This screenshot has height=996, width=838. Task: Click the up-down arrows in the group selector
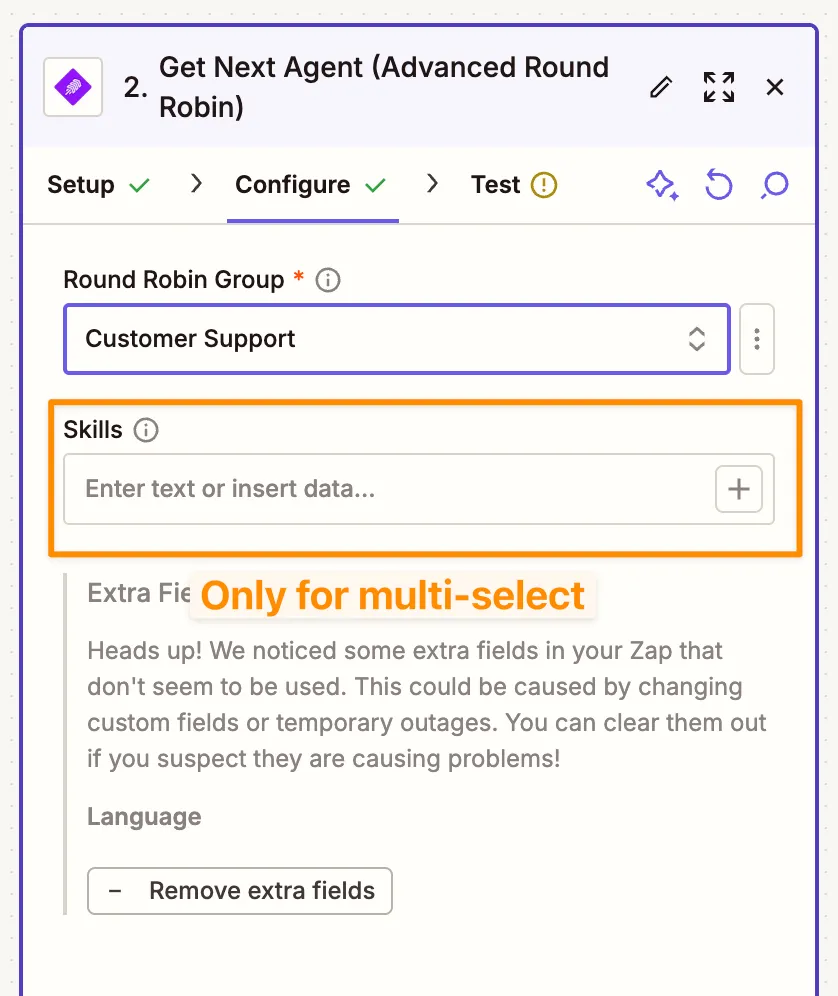[x=697, y=339]
